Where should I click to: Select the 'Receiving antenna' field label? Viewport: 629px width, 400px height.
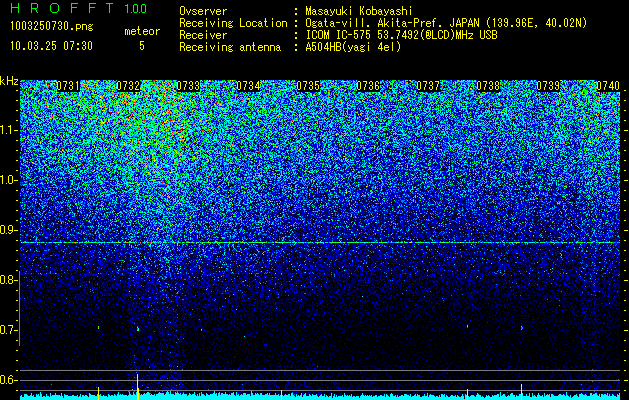point(230,47)
